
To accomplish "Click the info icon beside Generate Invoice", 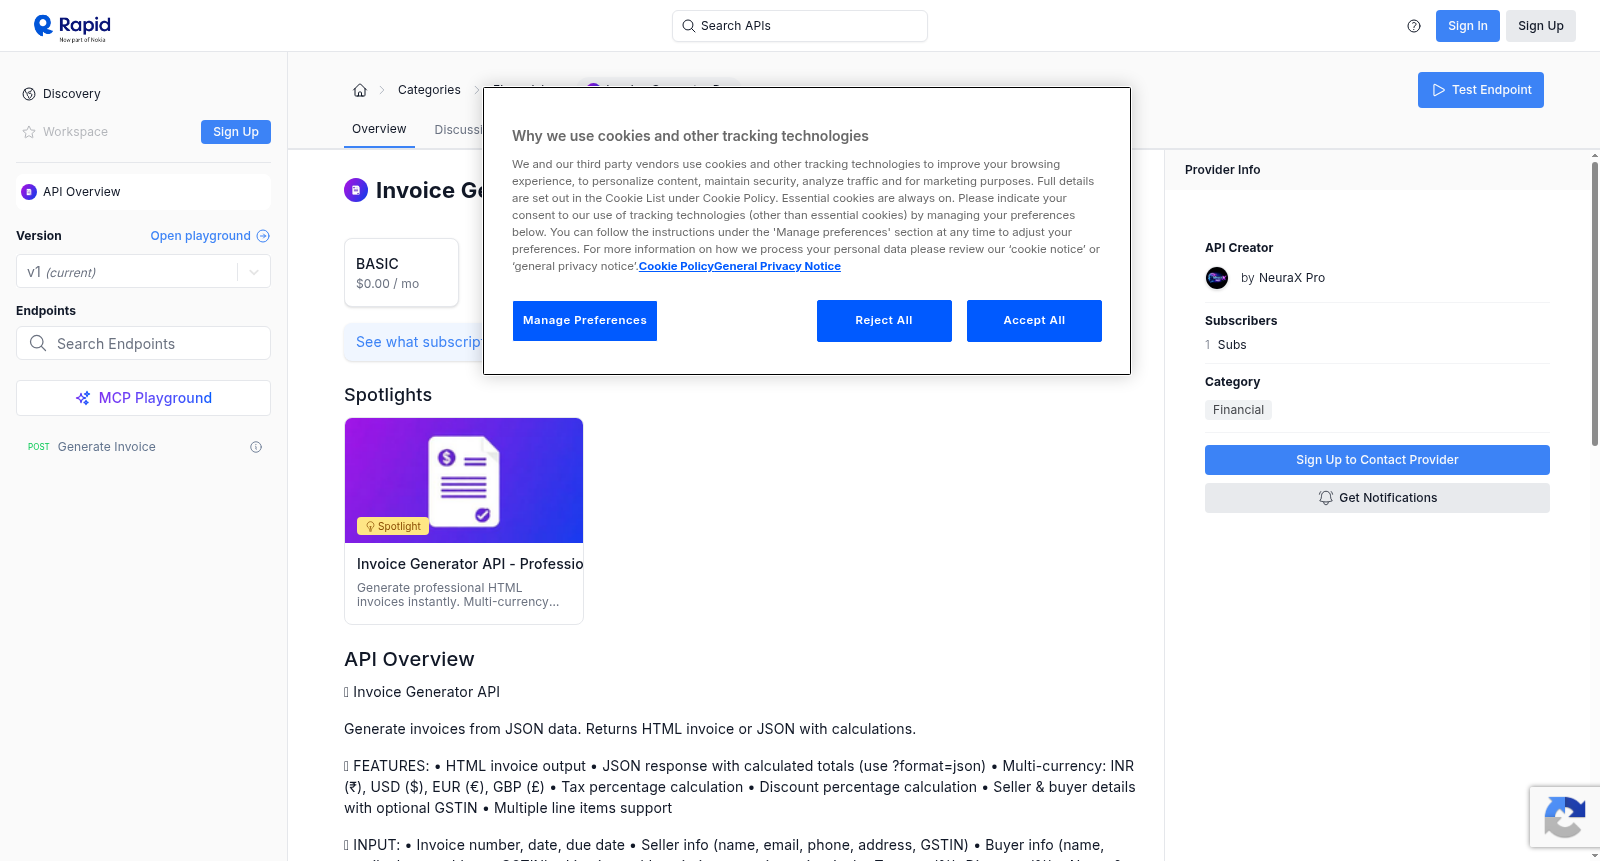I will (256, 447).
